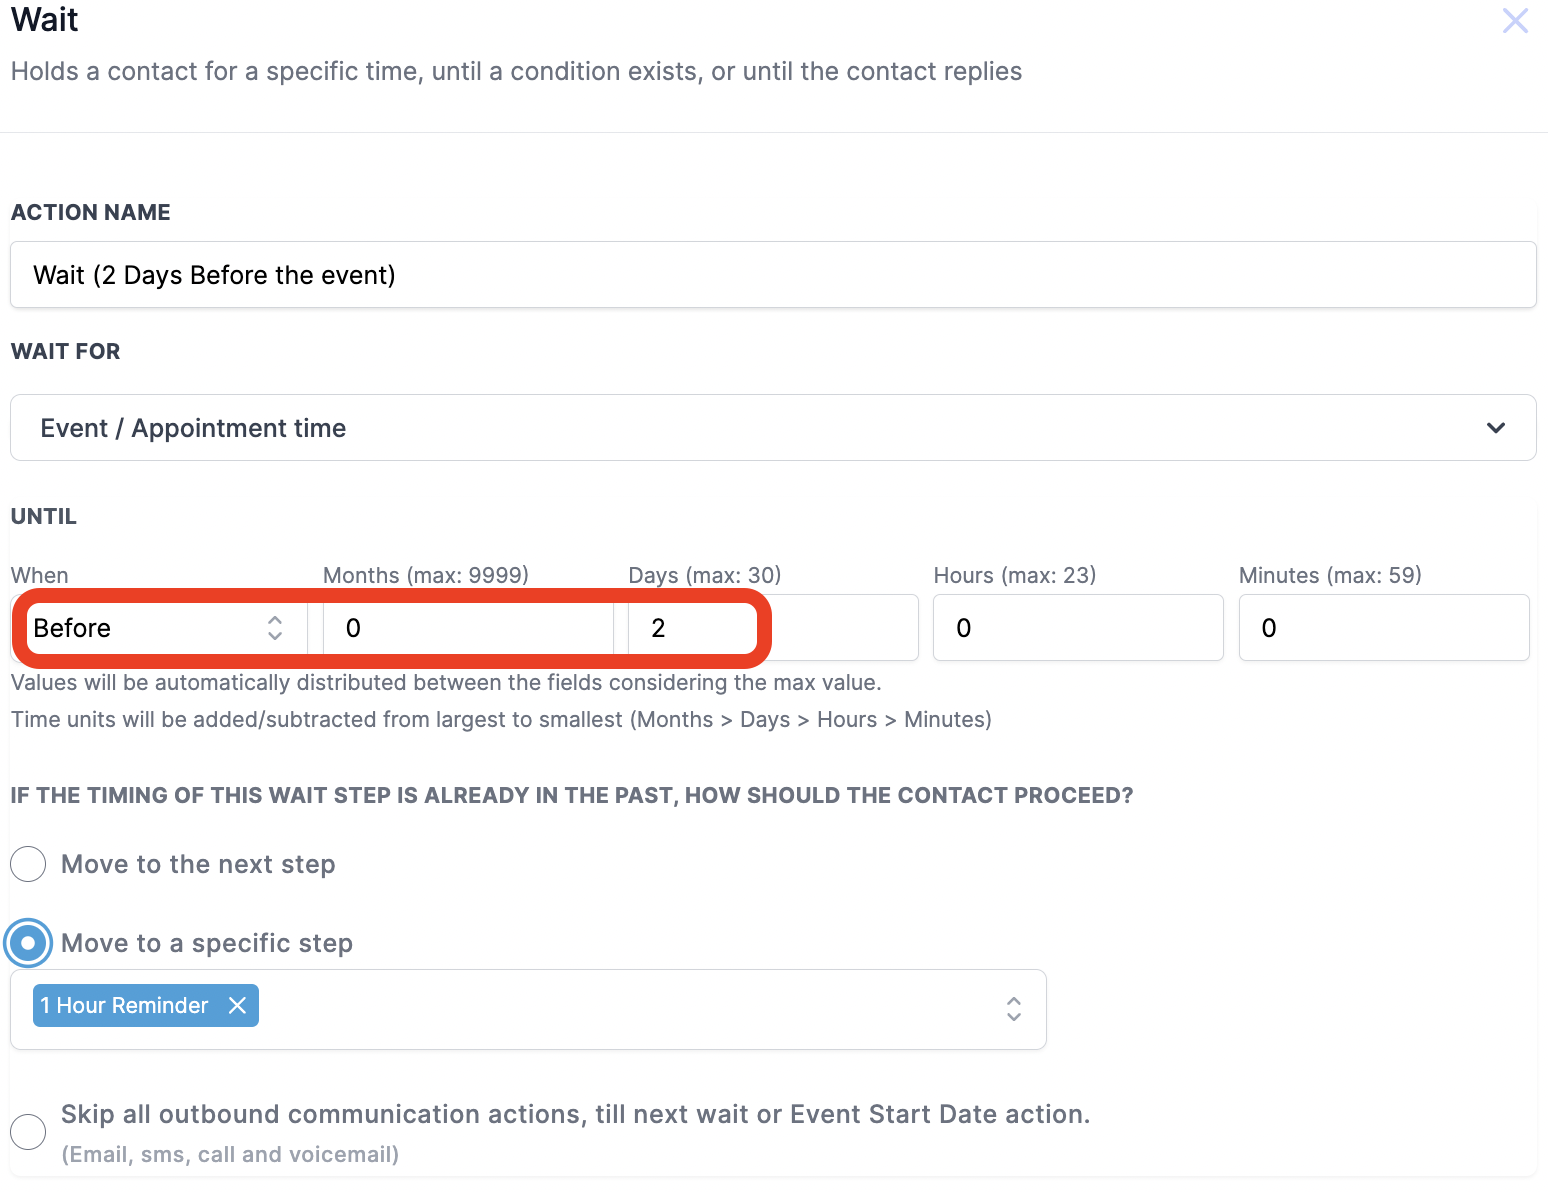The width and height of the screenshot is (1548, 1192).
Task: Focus the Minutes value field
Action: point(1383,628)
